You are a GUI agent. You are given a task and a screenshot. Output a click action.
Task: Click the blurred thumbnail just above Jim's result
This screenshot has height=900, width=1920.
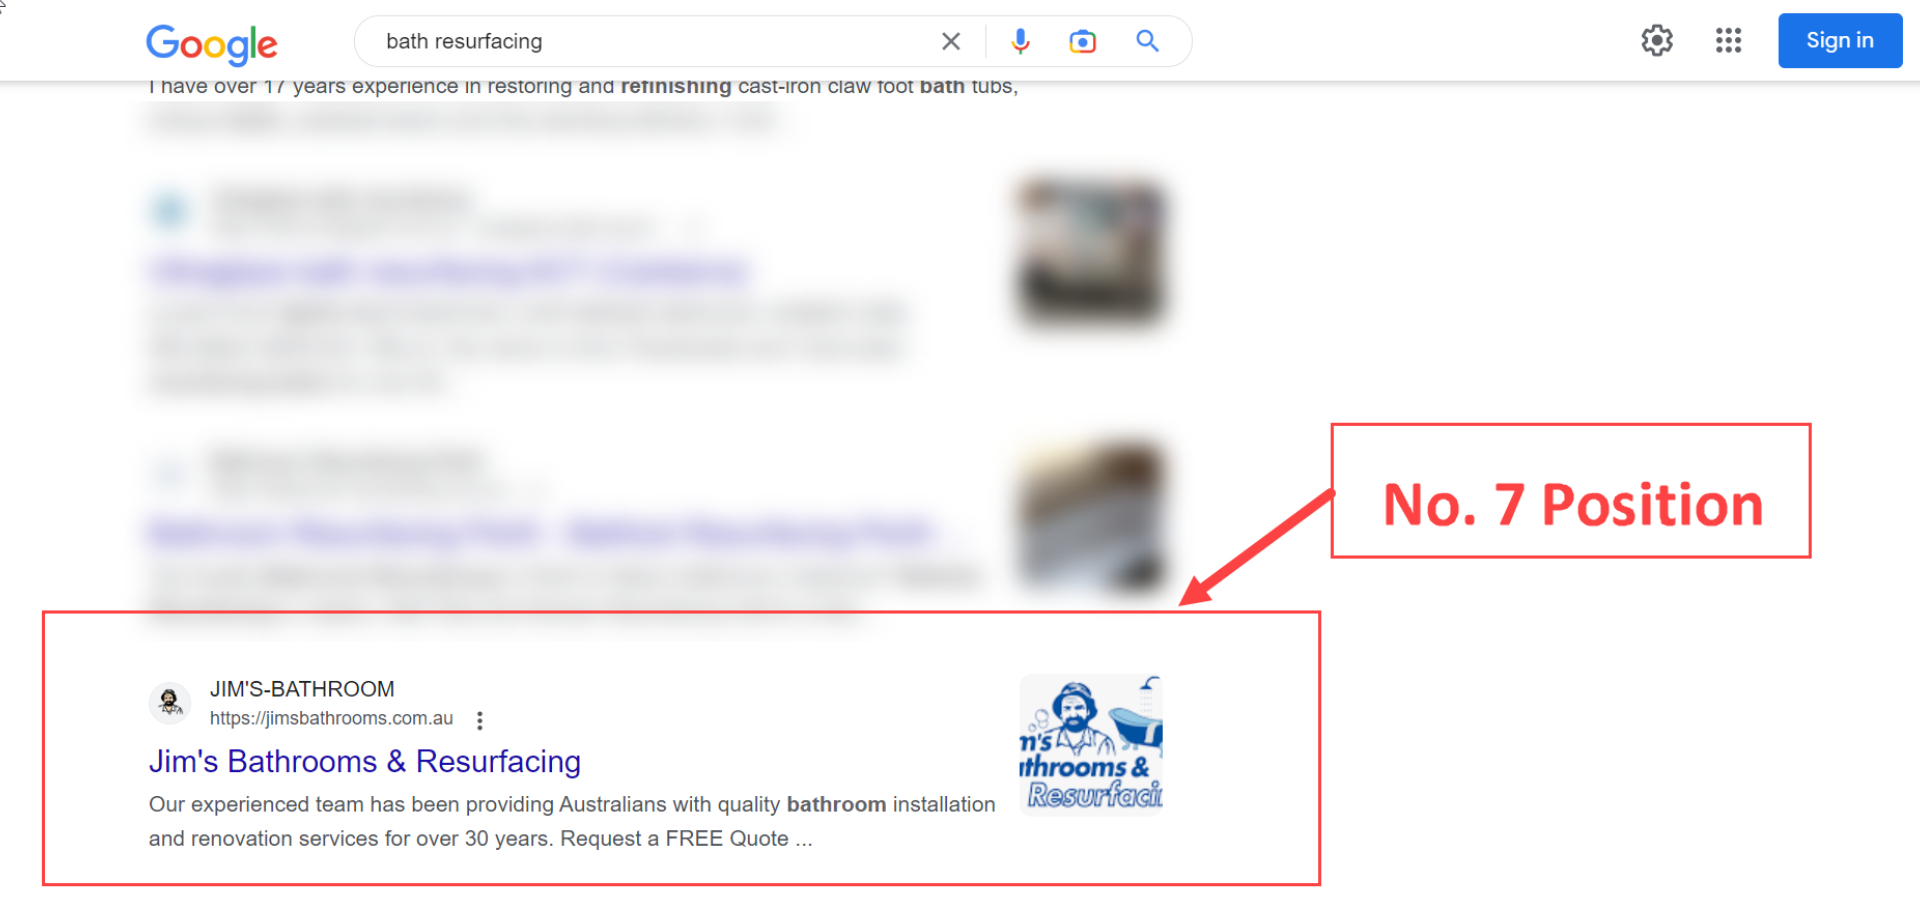1091,516
